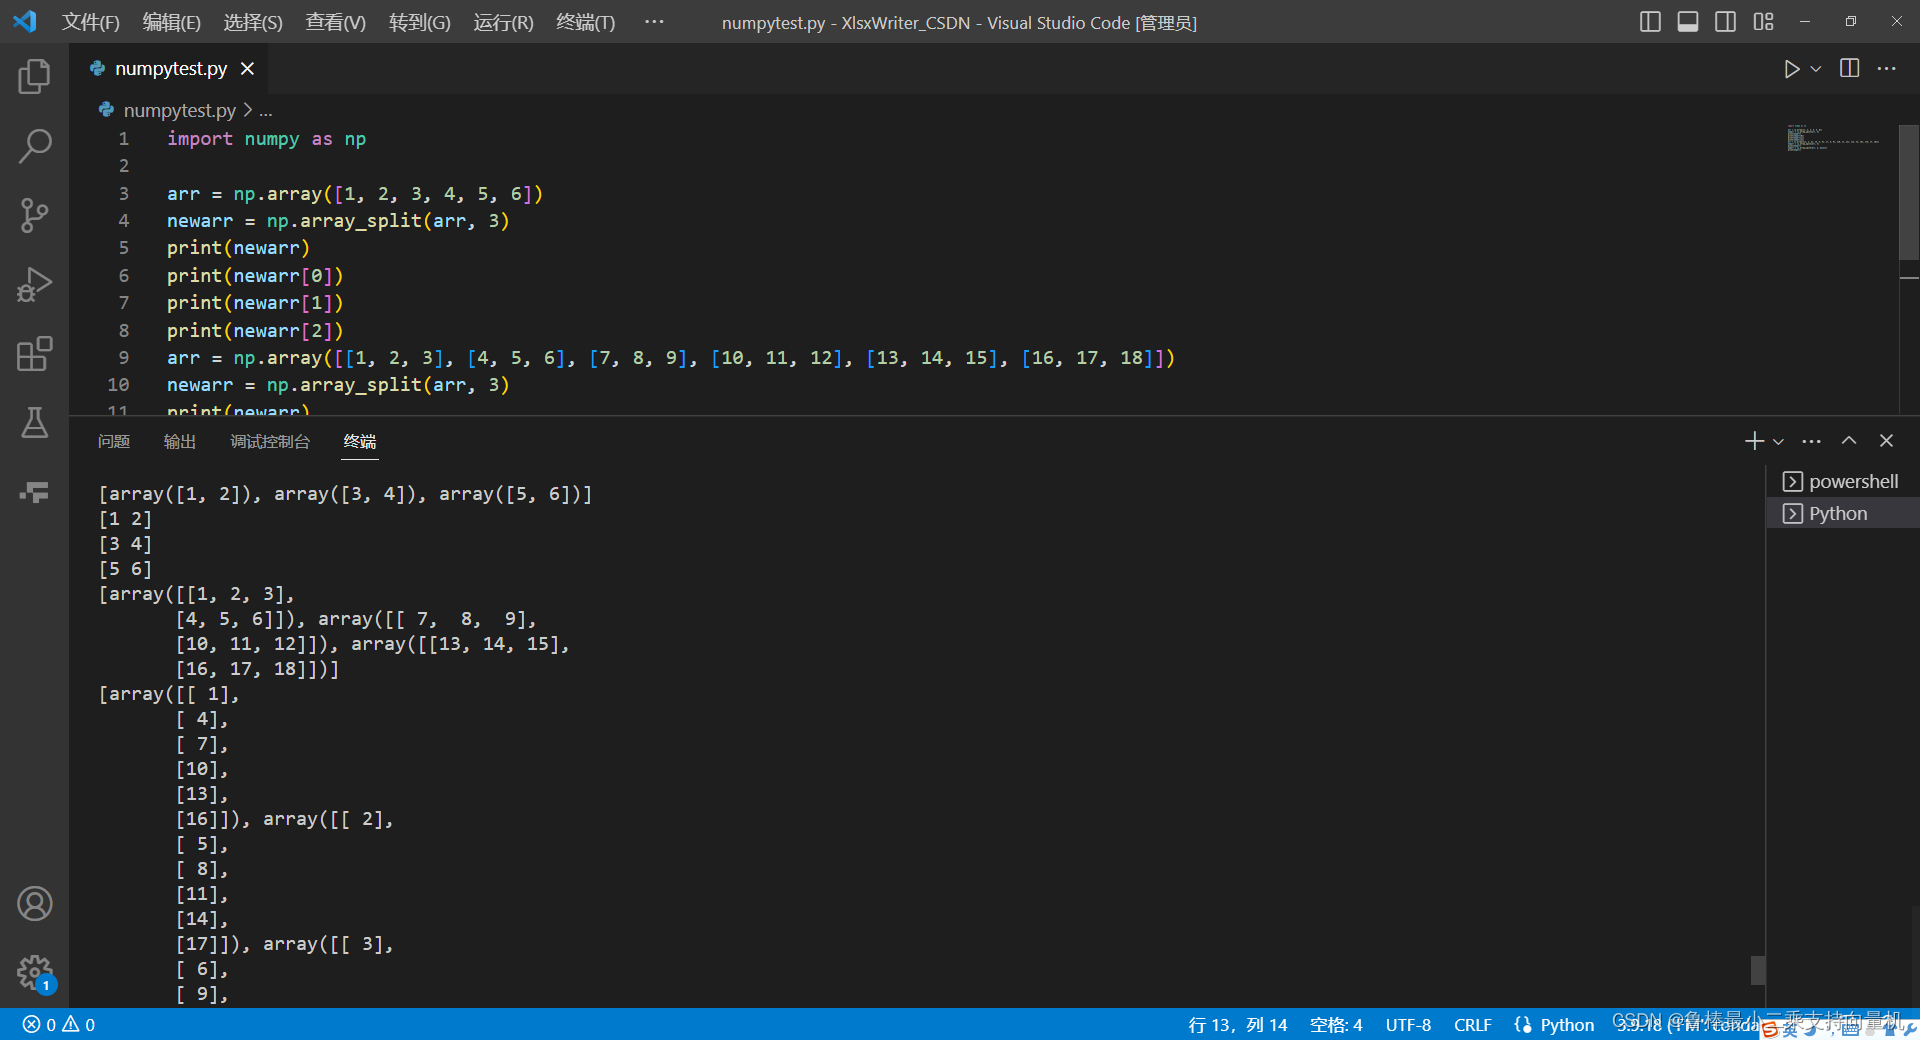Click the errors and warnings indicator
The height and width of the screenshot is (1040, 1920).
[59, 1024]
